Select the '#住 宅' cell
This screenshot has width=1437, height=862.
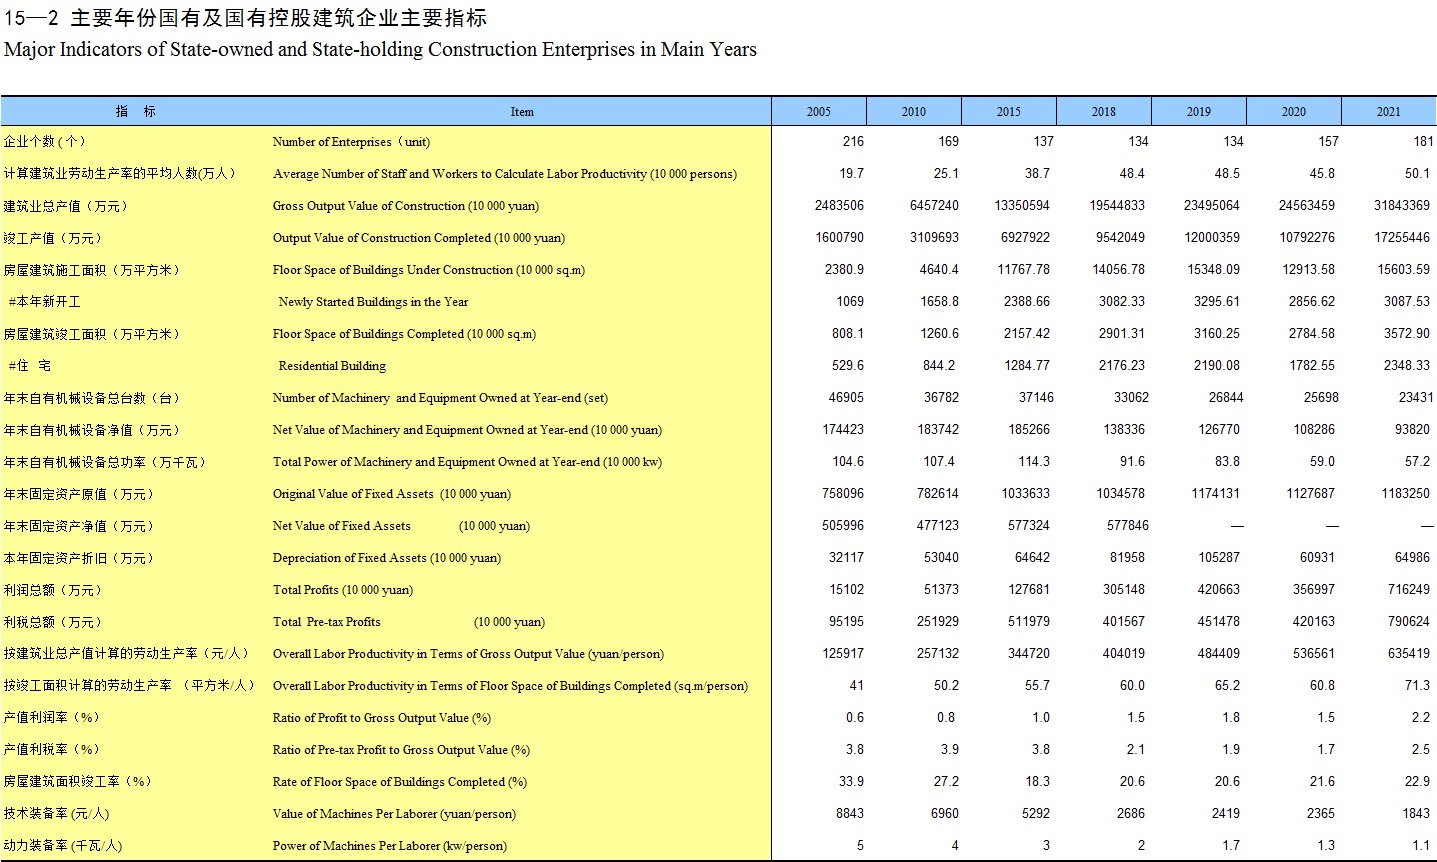point(30,366)
